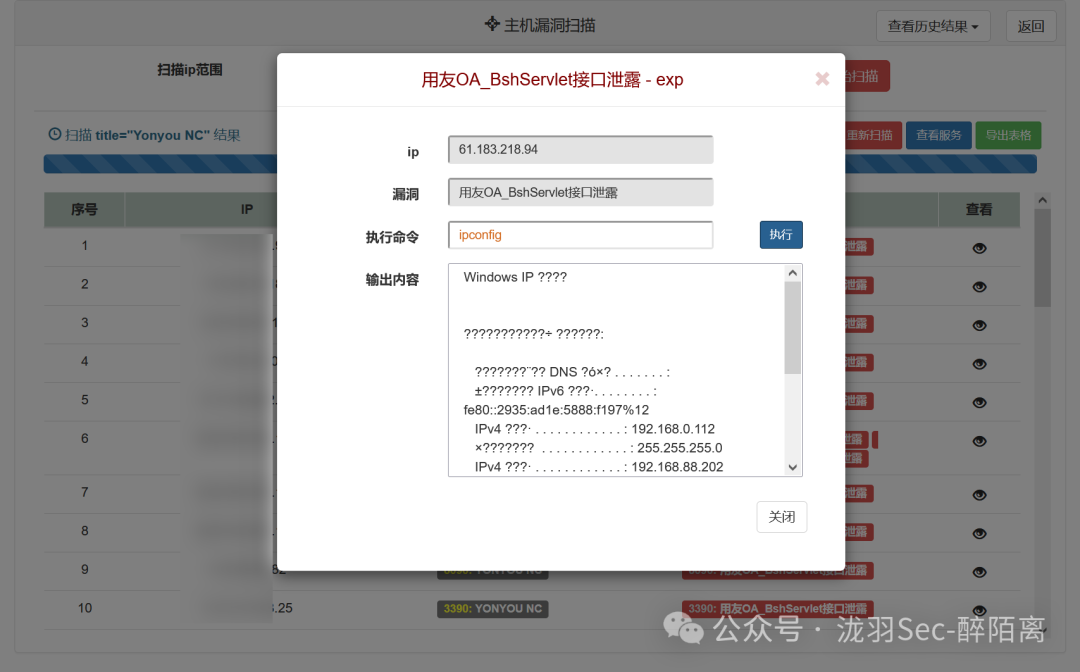Click the 扫描ip范围 label
This screenshot has width=1080, height=672.
pos(189,70)
